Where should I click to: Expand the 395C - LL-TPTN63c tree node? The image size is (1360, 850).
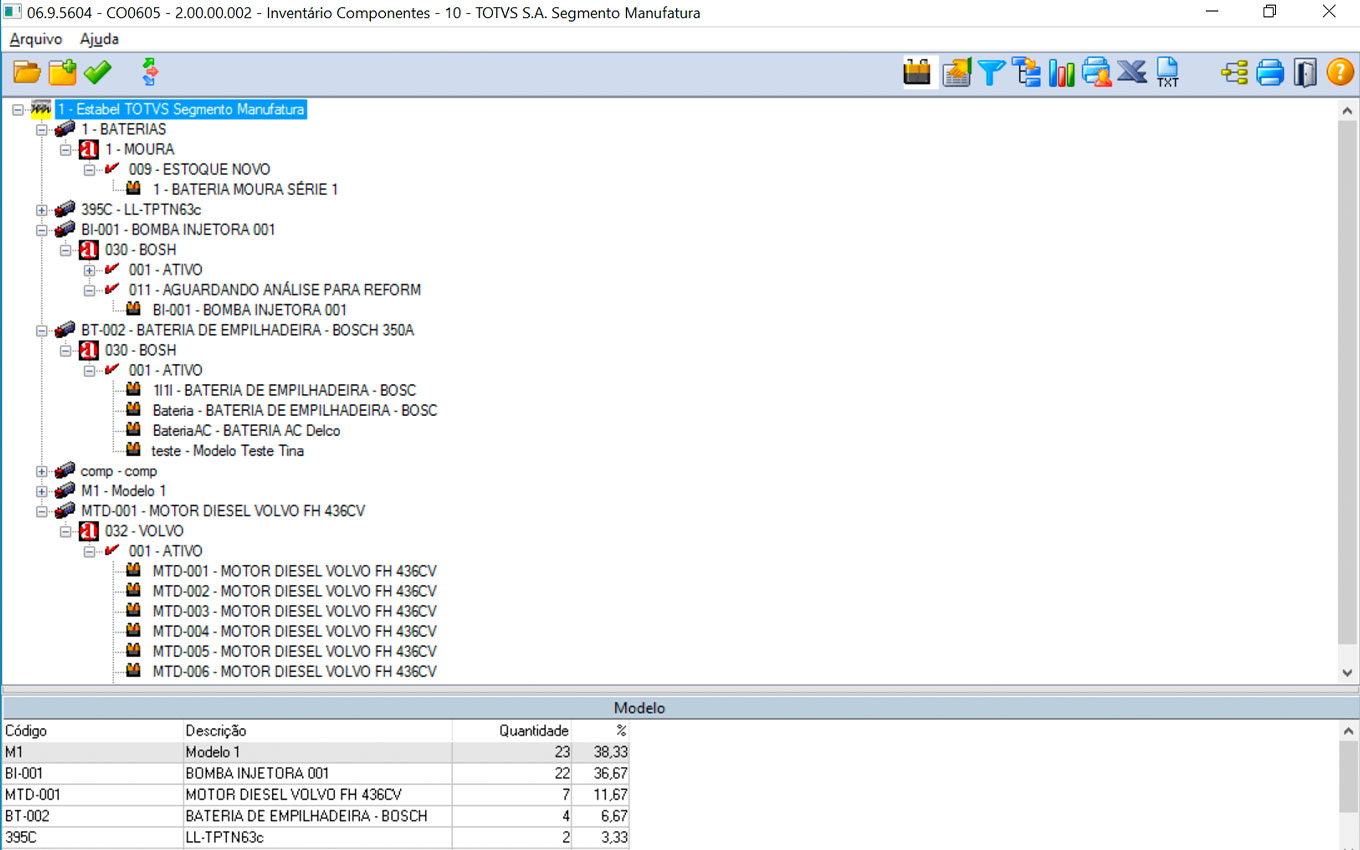41,210
